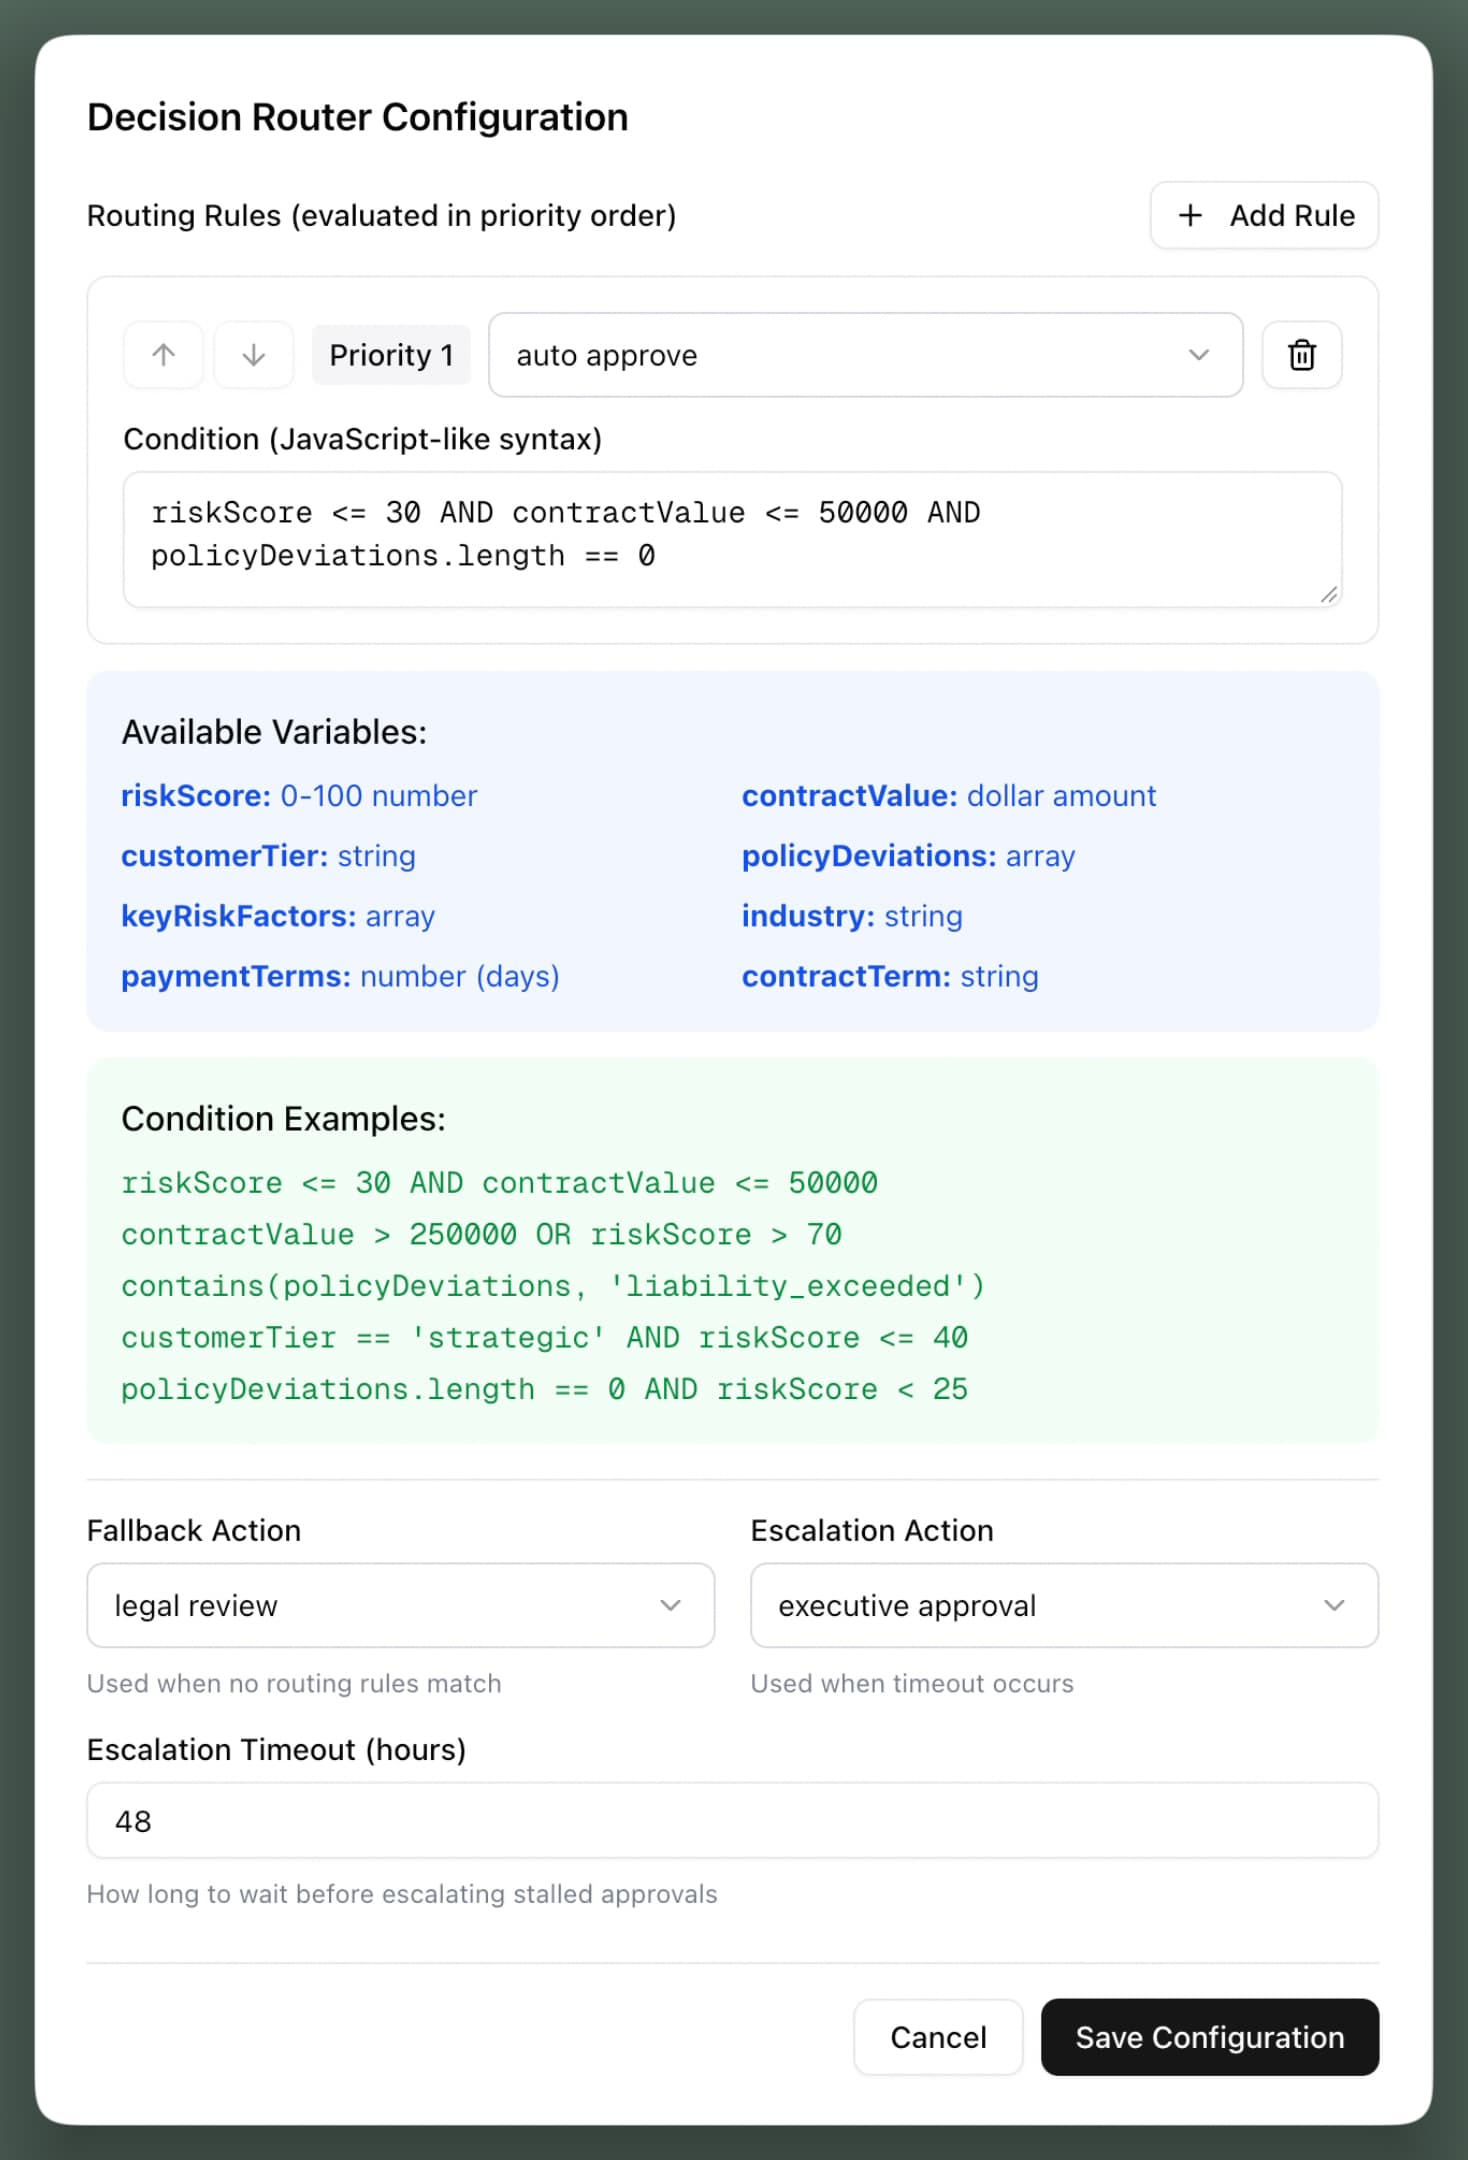Click the Add Rule button
Image resolution: width=1468 pixels, height=2160 pixels.
coord(1264,215)
